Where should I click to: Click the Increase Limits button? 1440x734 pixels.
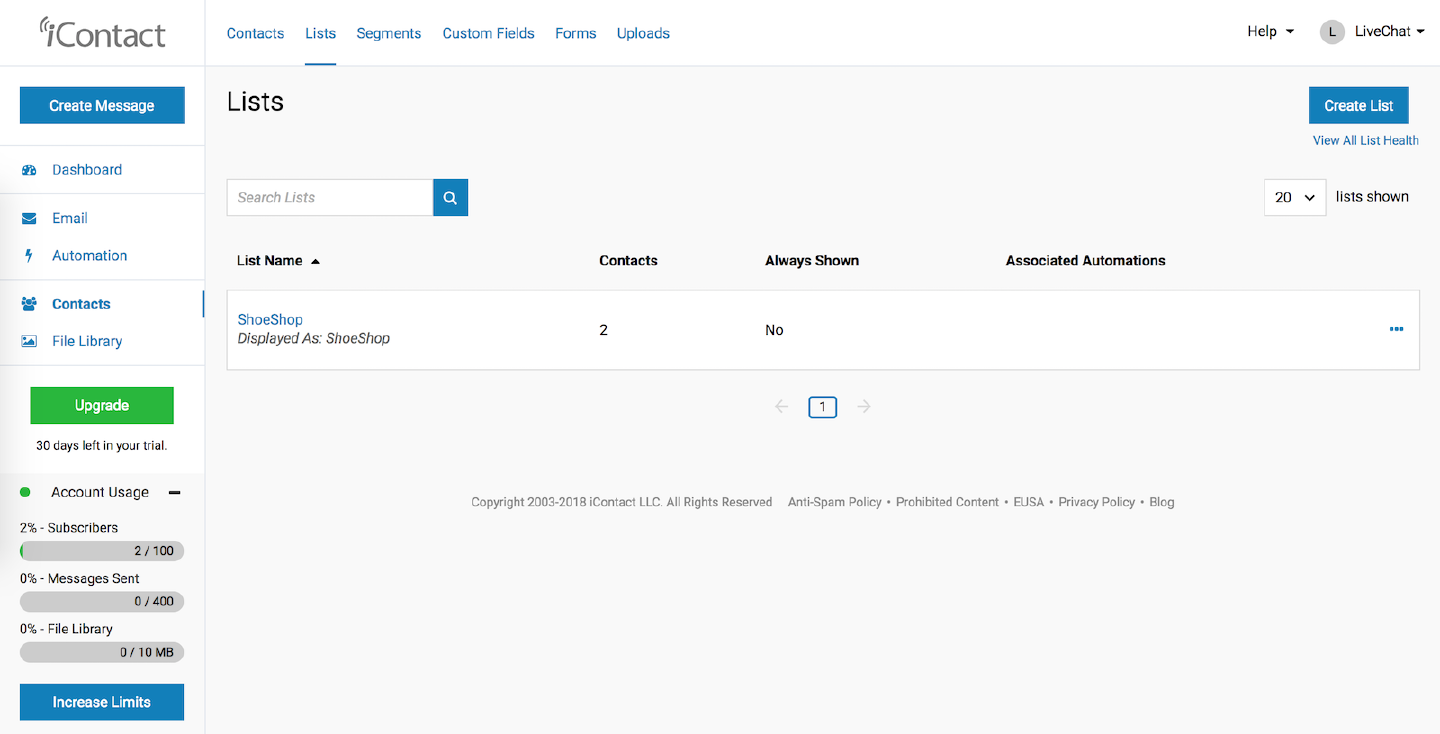click(102, 702)
